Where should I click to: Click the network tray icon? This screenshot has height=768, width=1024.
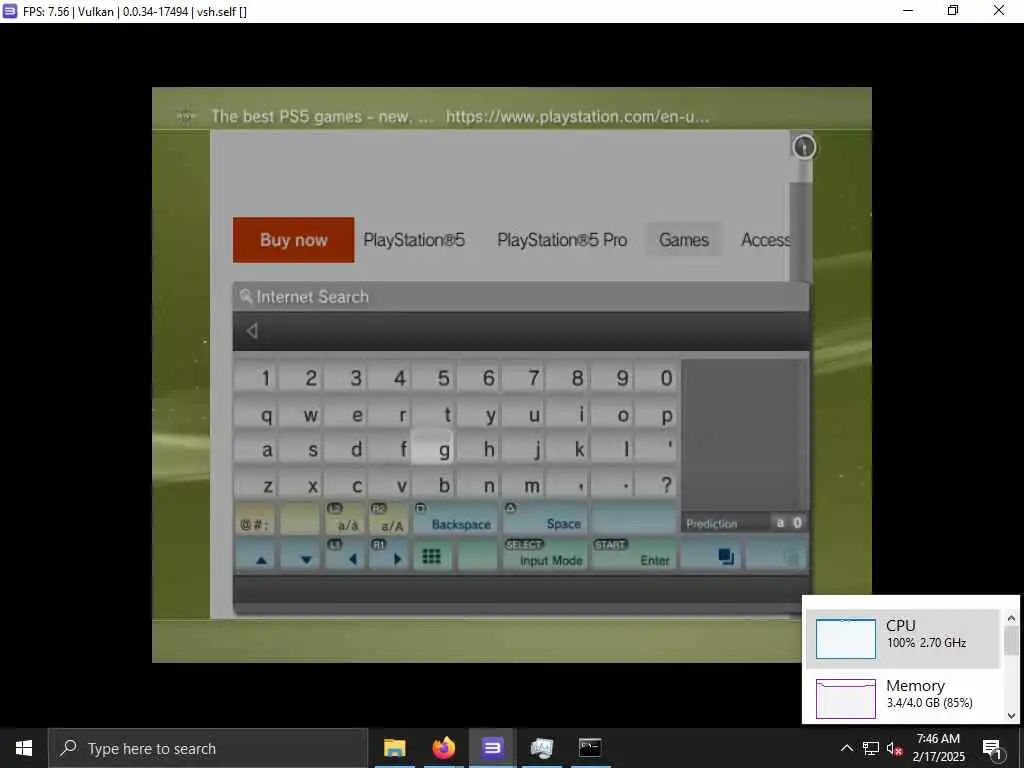pyautogui.click(x=871, y=748)
